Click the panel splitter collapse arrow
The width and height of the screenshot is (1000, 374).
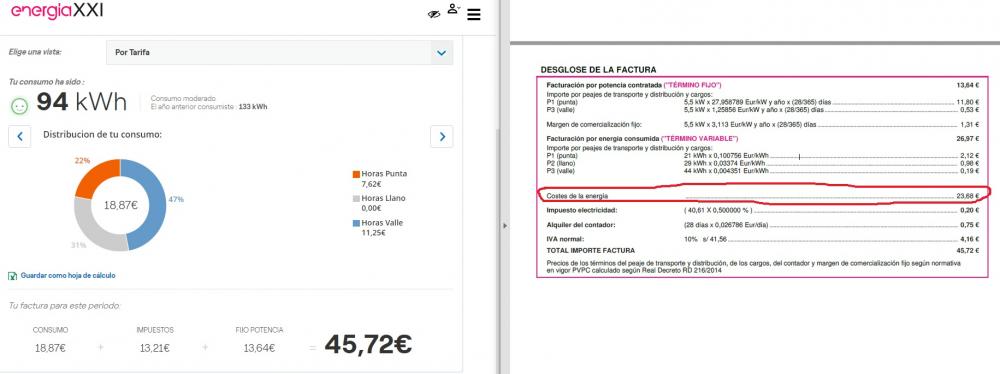[504, 225]
